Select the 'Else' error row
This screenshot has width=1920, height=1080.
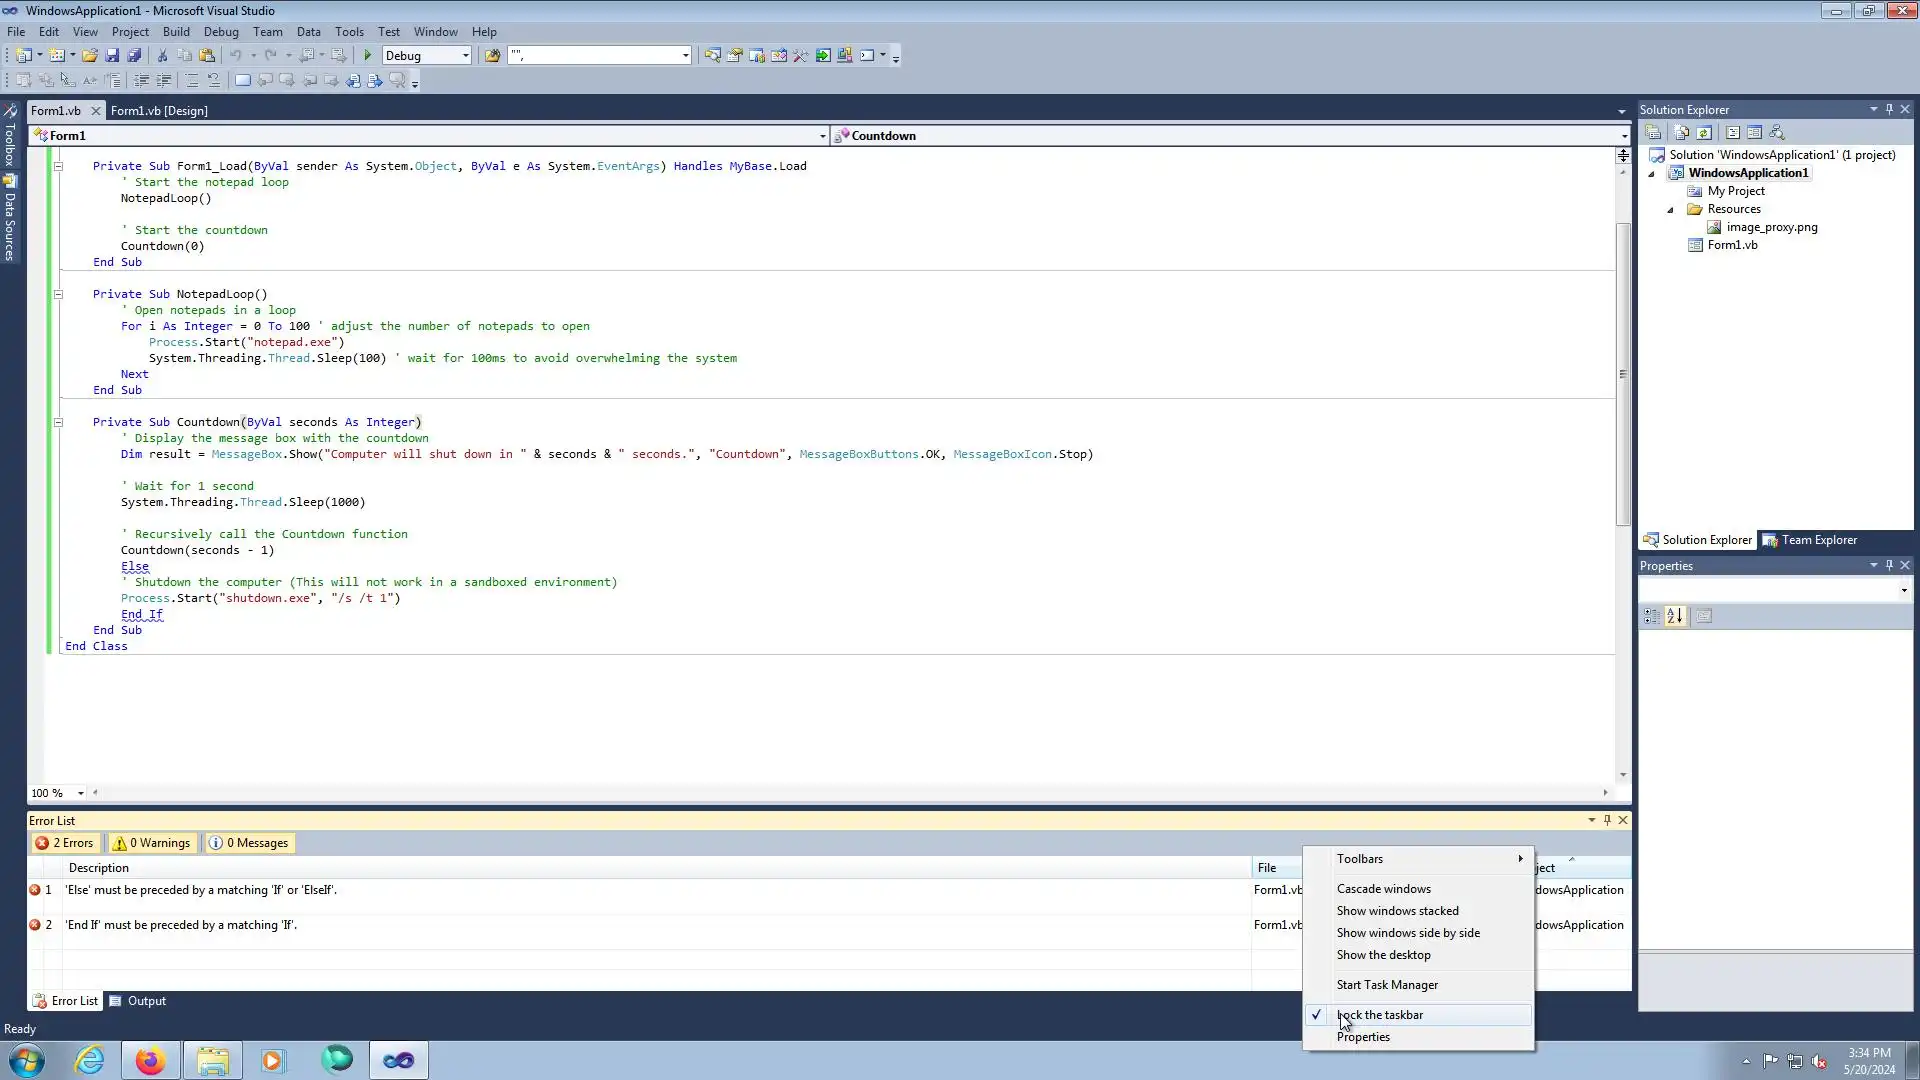pos(200,890)
